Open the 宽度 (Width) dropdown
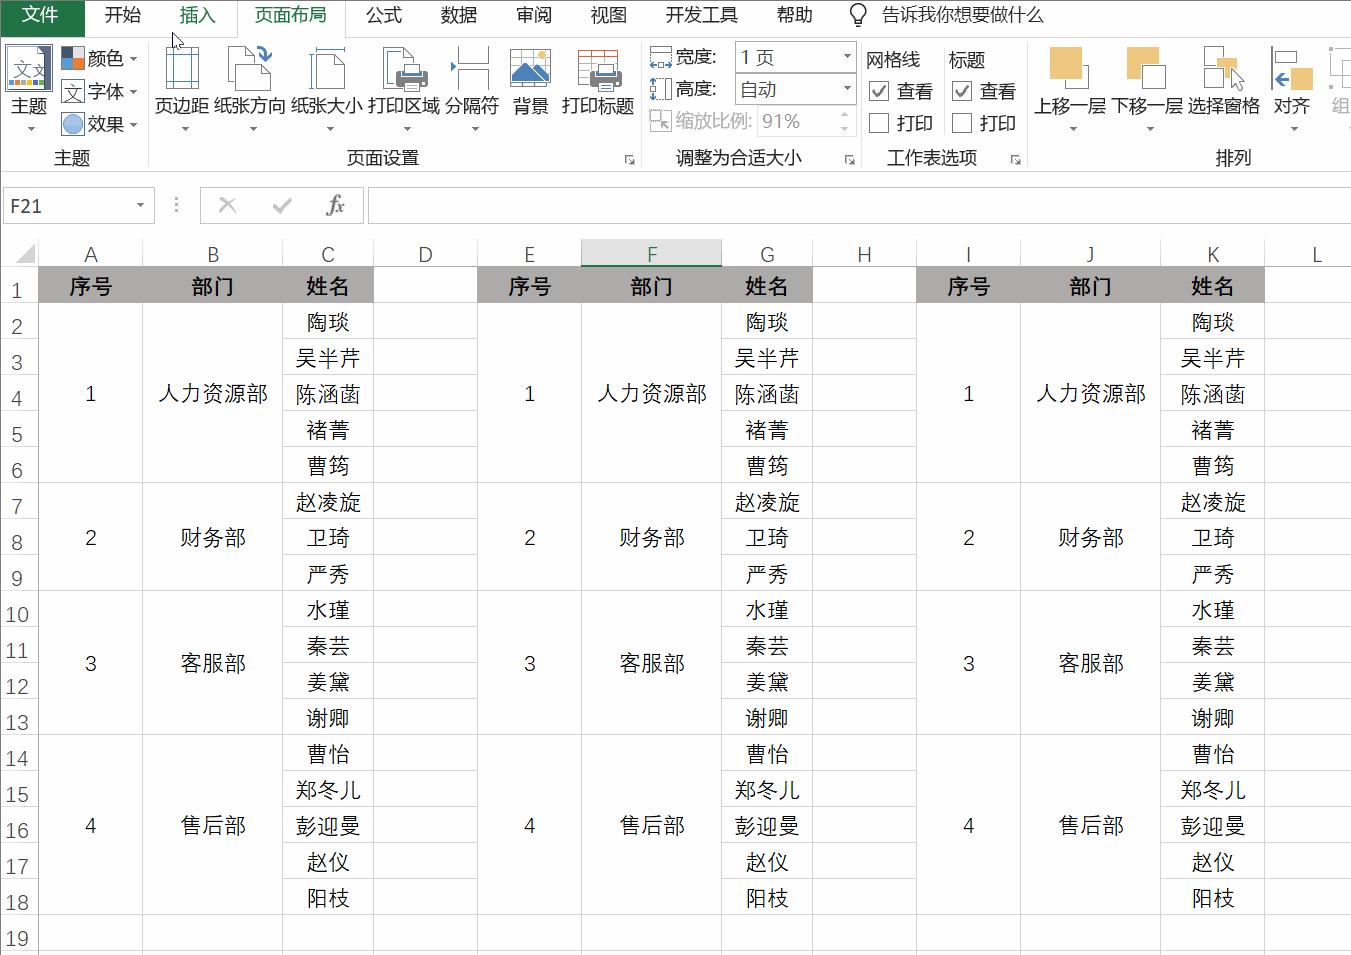 tap(845, 57)
